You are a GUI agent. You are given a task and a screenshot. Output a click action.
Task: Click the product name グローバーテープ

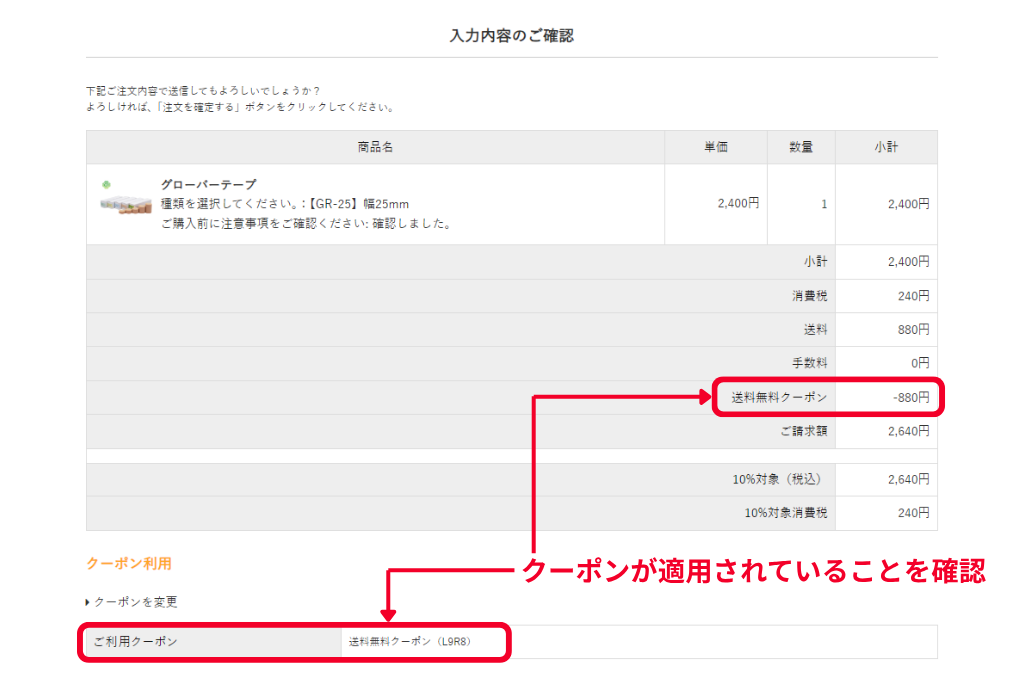(208, 184)
